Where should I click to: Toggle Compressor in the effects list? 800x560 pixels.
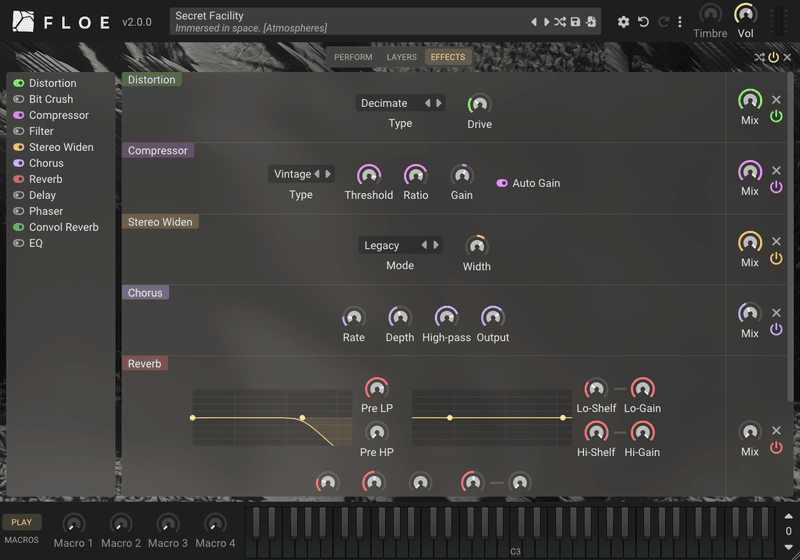(18, 115)
